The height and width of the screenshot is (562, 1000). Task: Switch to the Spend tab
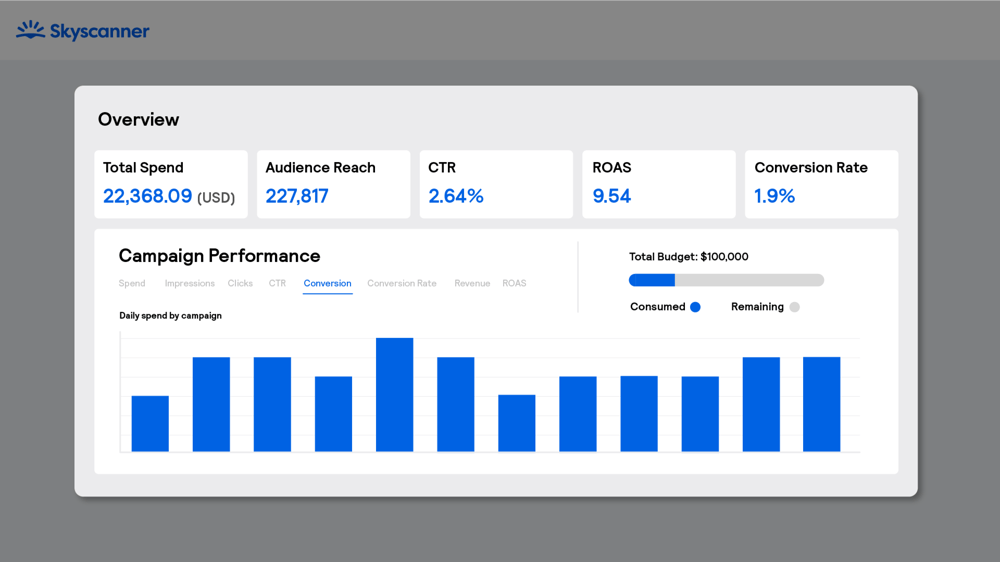click(x=132, y=284)
